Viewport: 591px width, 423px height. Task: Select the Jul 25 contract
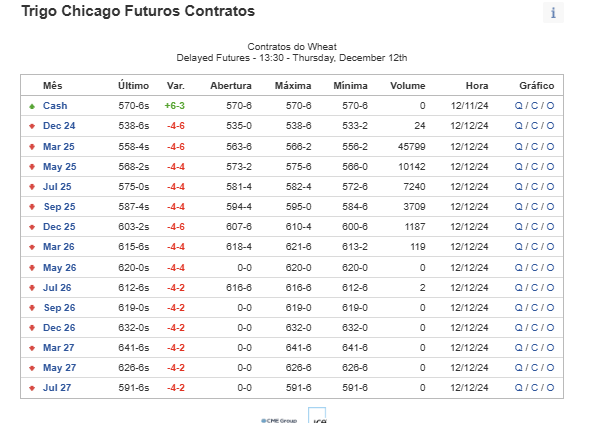click(x=57, y=187)
